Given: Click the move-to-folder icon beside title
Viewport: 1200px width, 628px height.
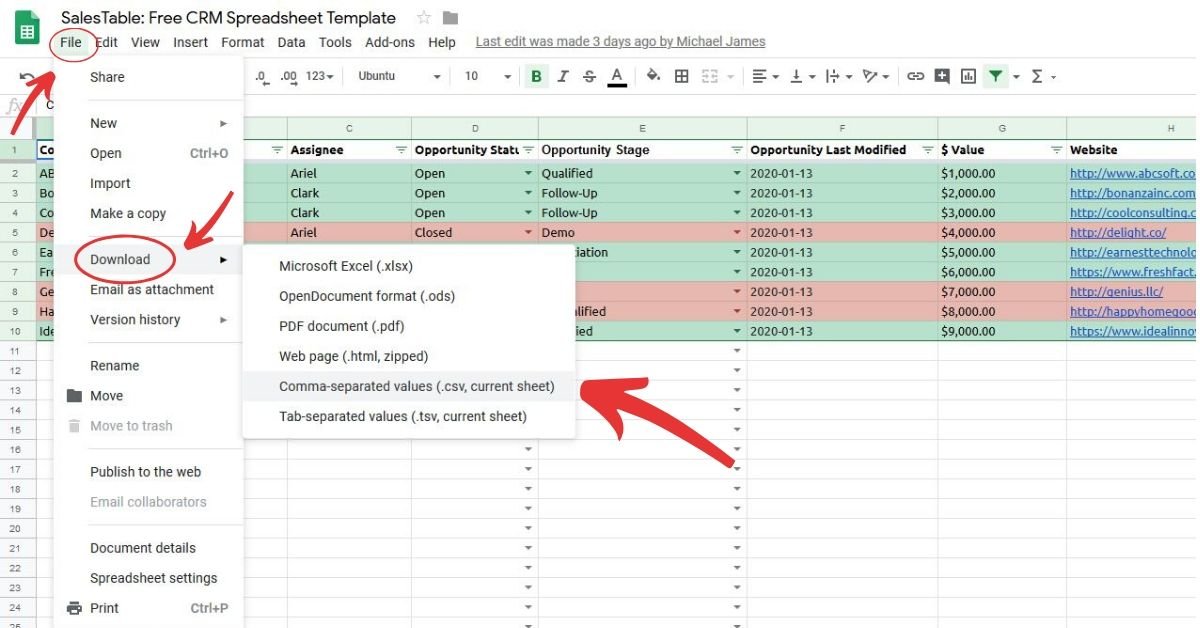Looking at the screenshot, I should (450, 18).
